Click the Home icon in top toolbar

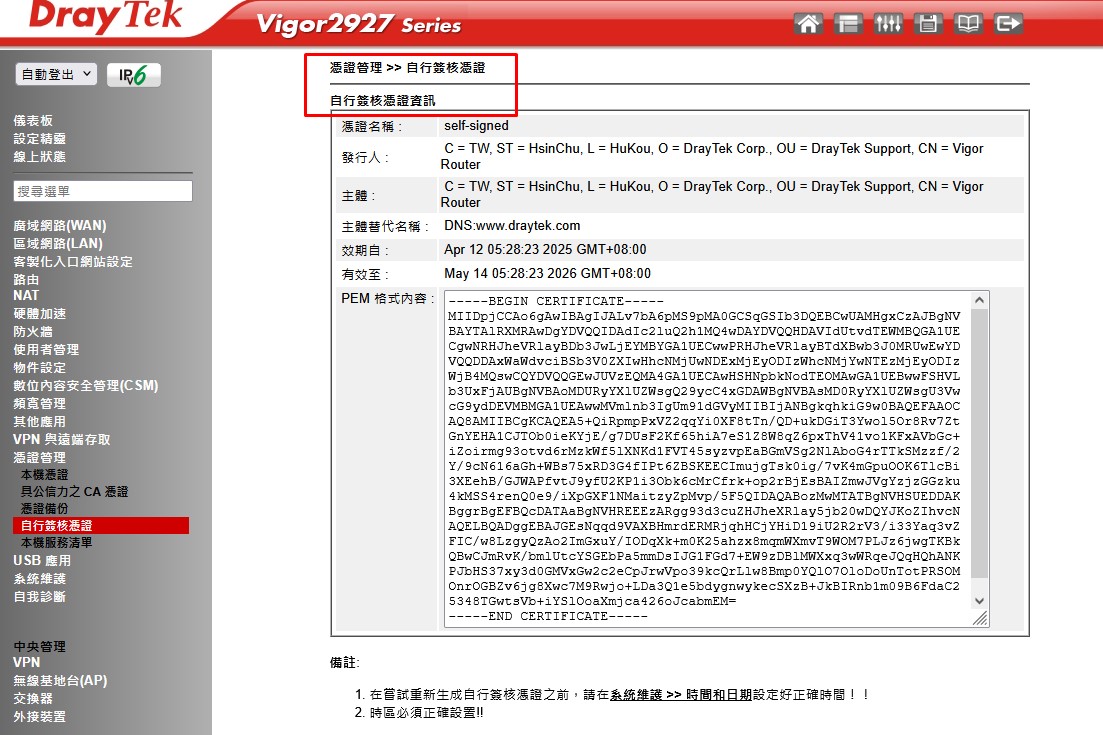[809, 24]
